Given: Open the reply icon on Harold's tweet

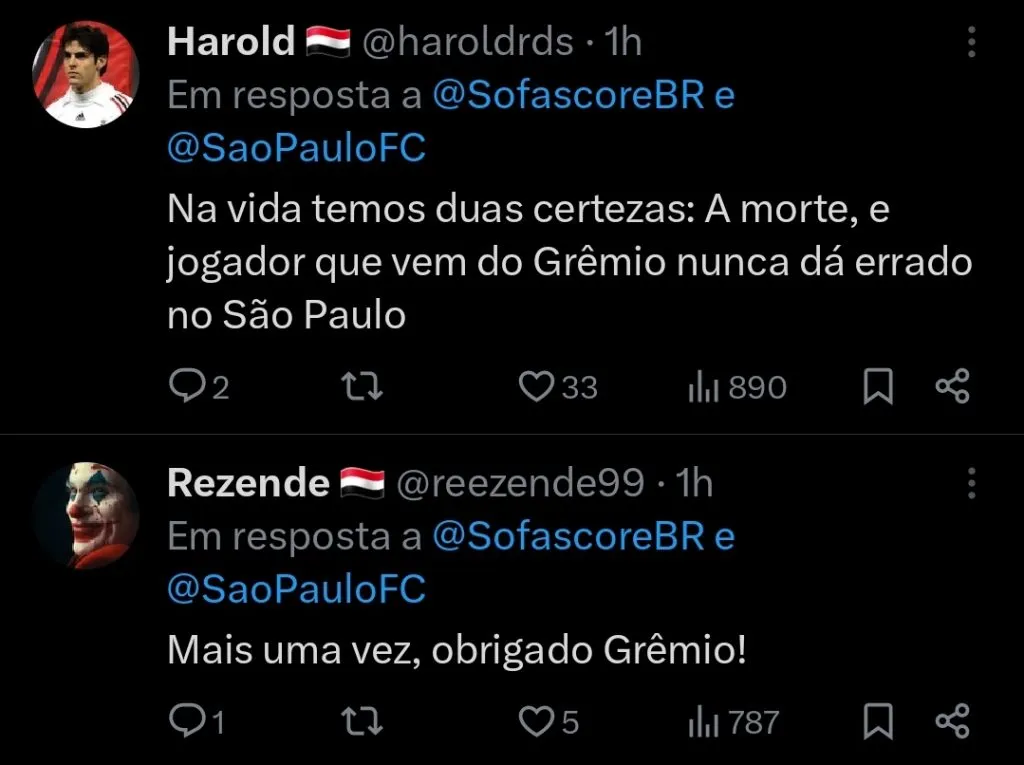Looking at the screenshot, I should tap(190, 385).
